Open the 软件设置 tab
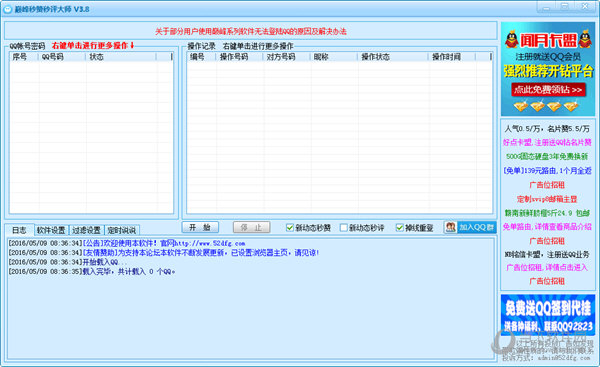600x367 pixels. click(51, 230)
